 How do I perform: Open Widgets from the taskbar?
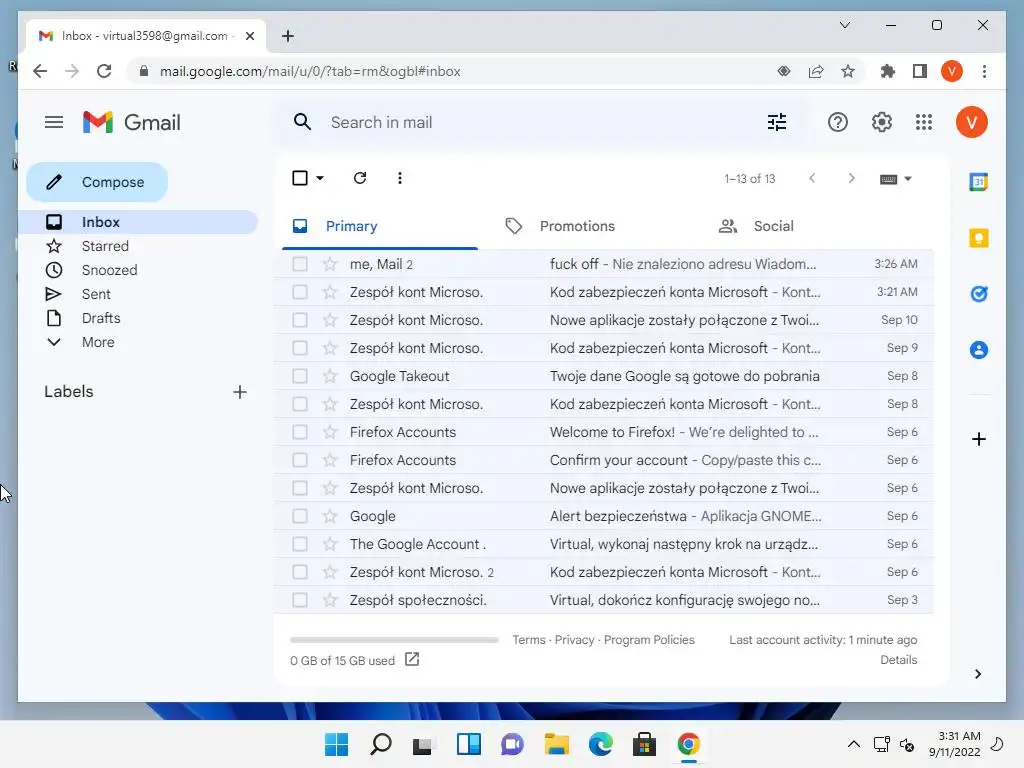pos(468,744)
